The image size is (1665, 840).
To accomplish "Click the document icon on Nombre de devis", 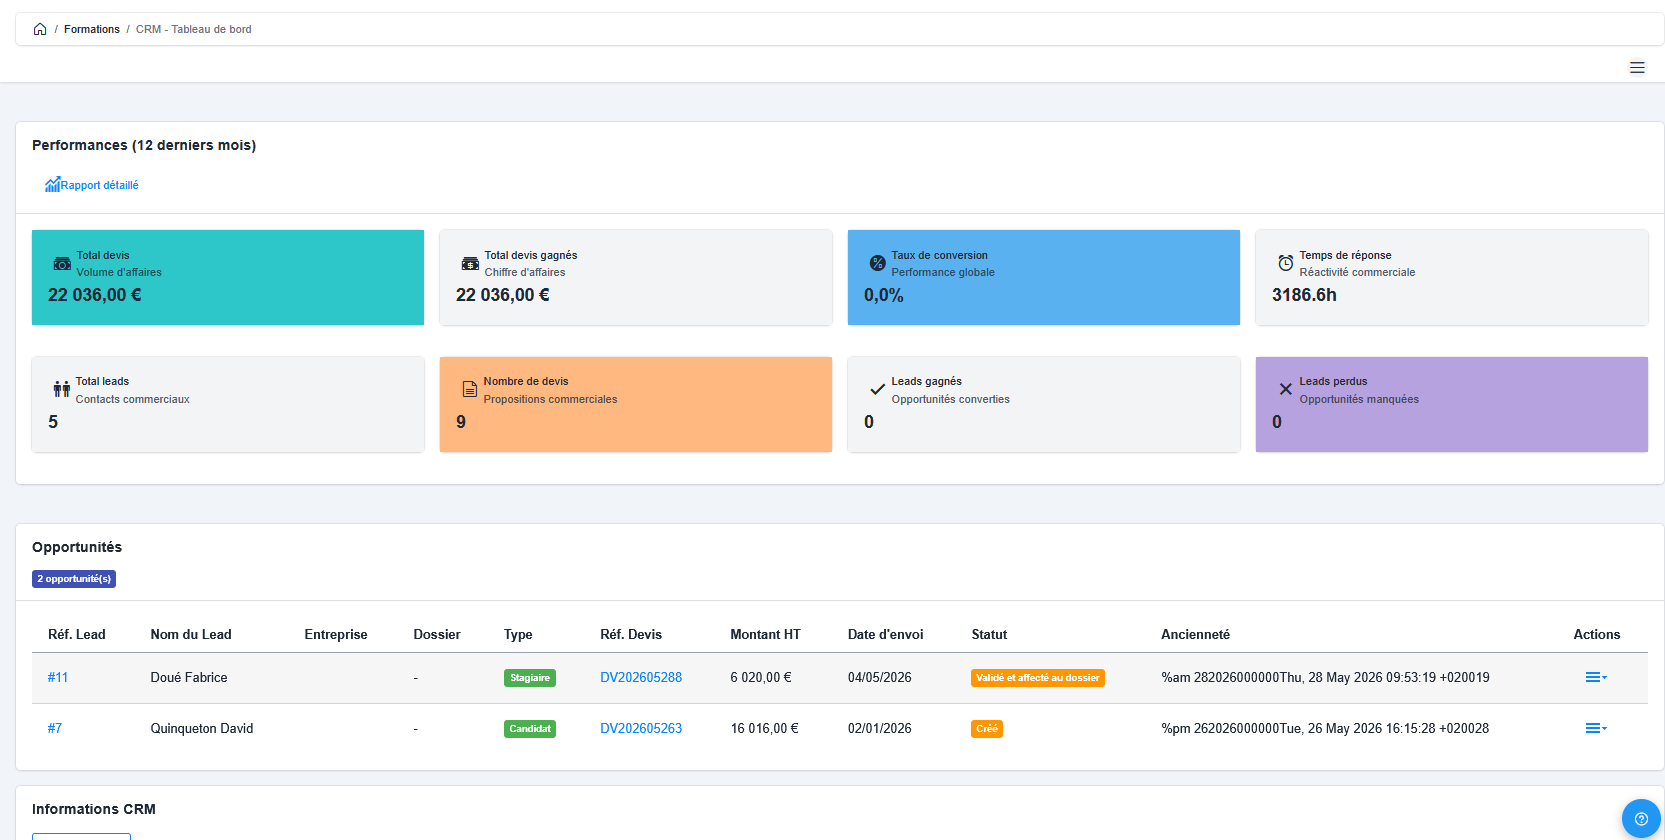I will click(469, 389).
